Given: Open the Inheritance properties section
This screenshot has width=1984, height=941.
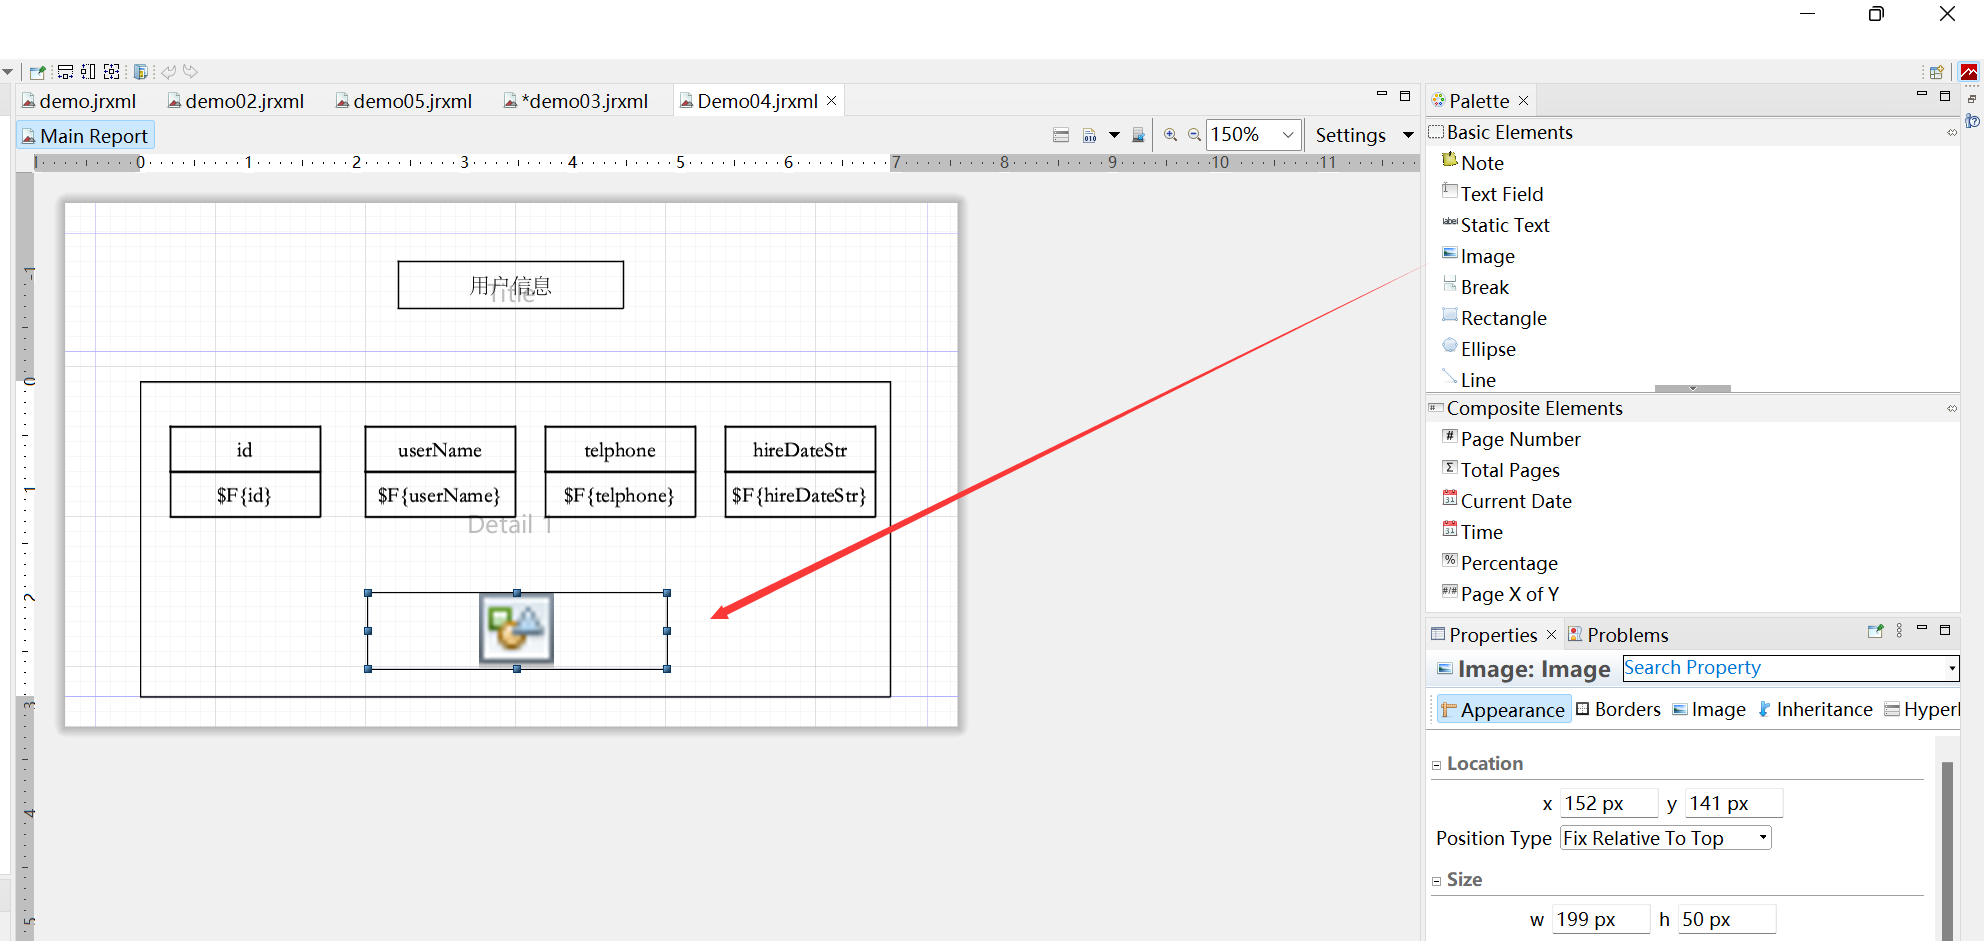Looking at the screenshot, I should pyautogui.click(x=1823, y=710).
